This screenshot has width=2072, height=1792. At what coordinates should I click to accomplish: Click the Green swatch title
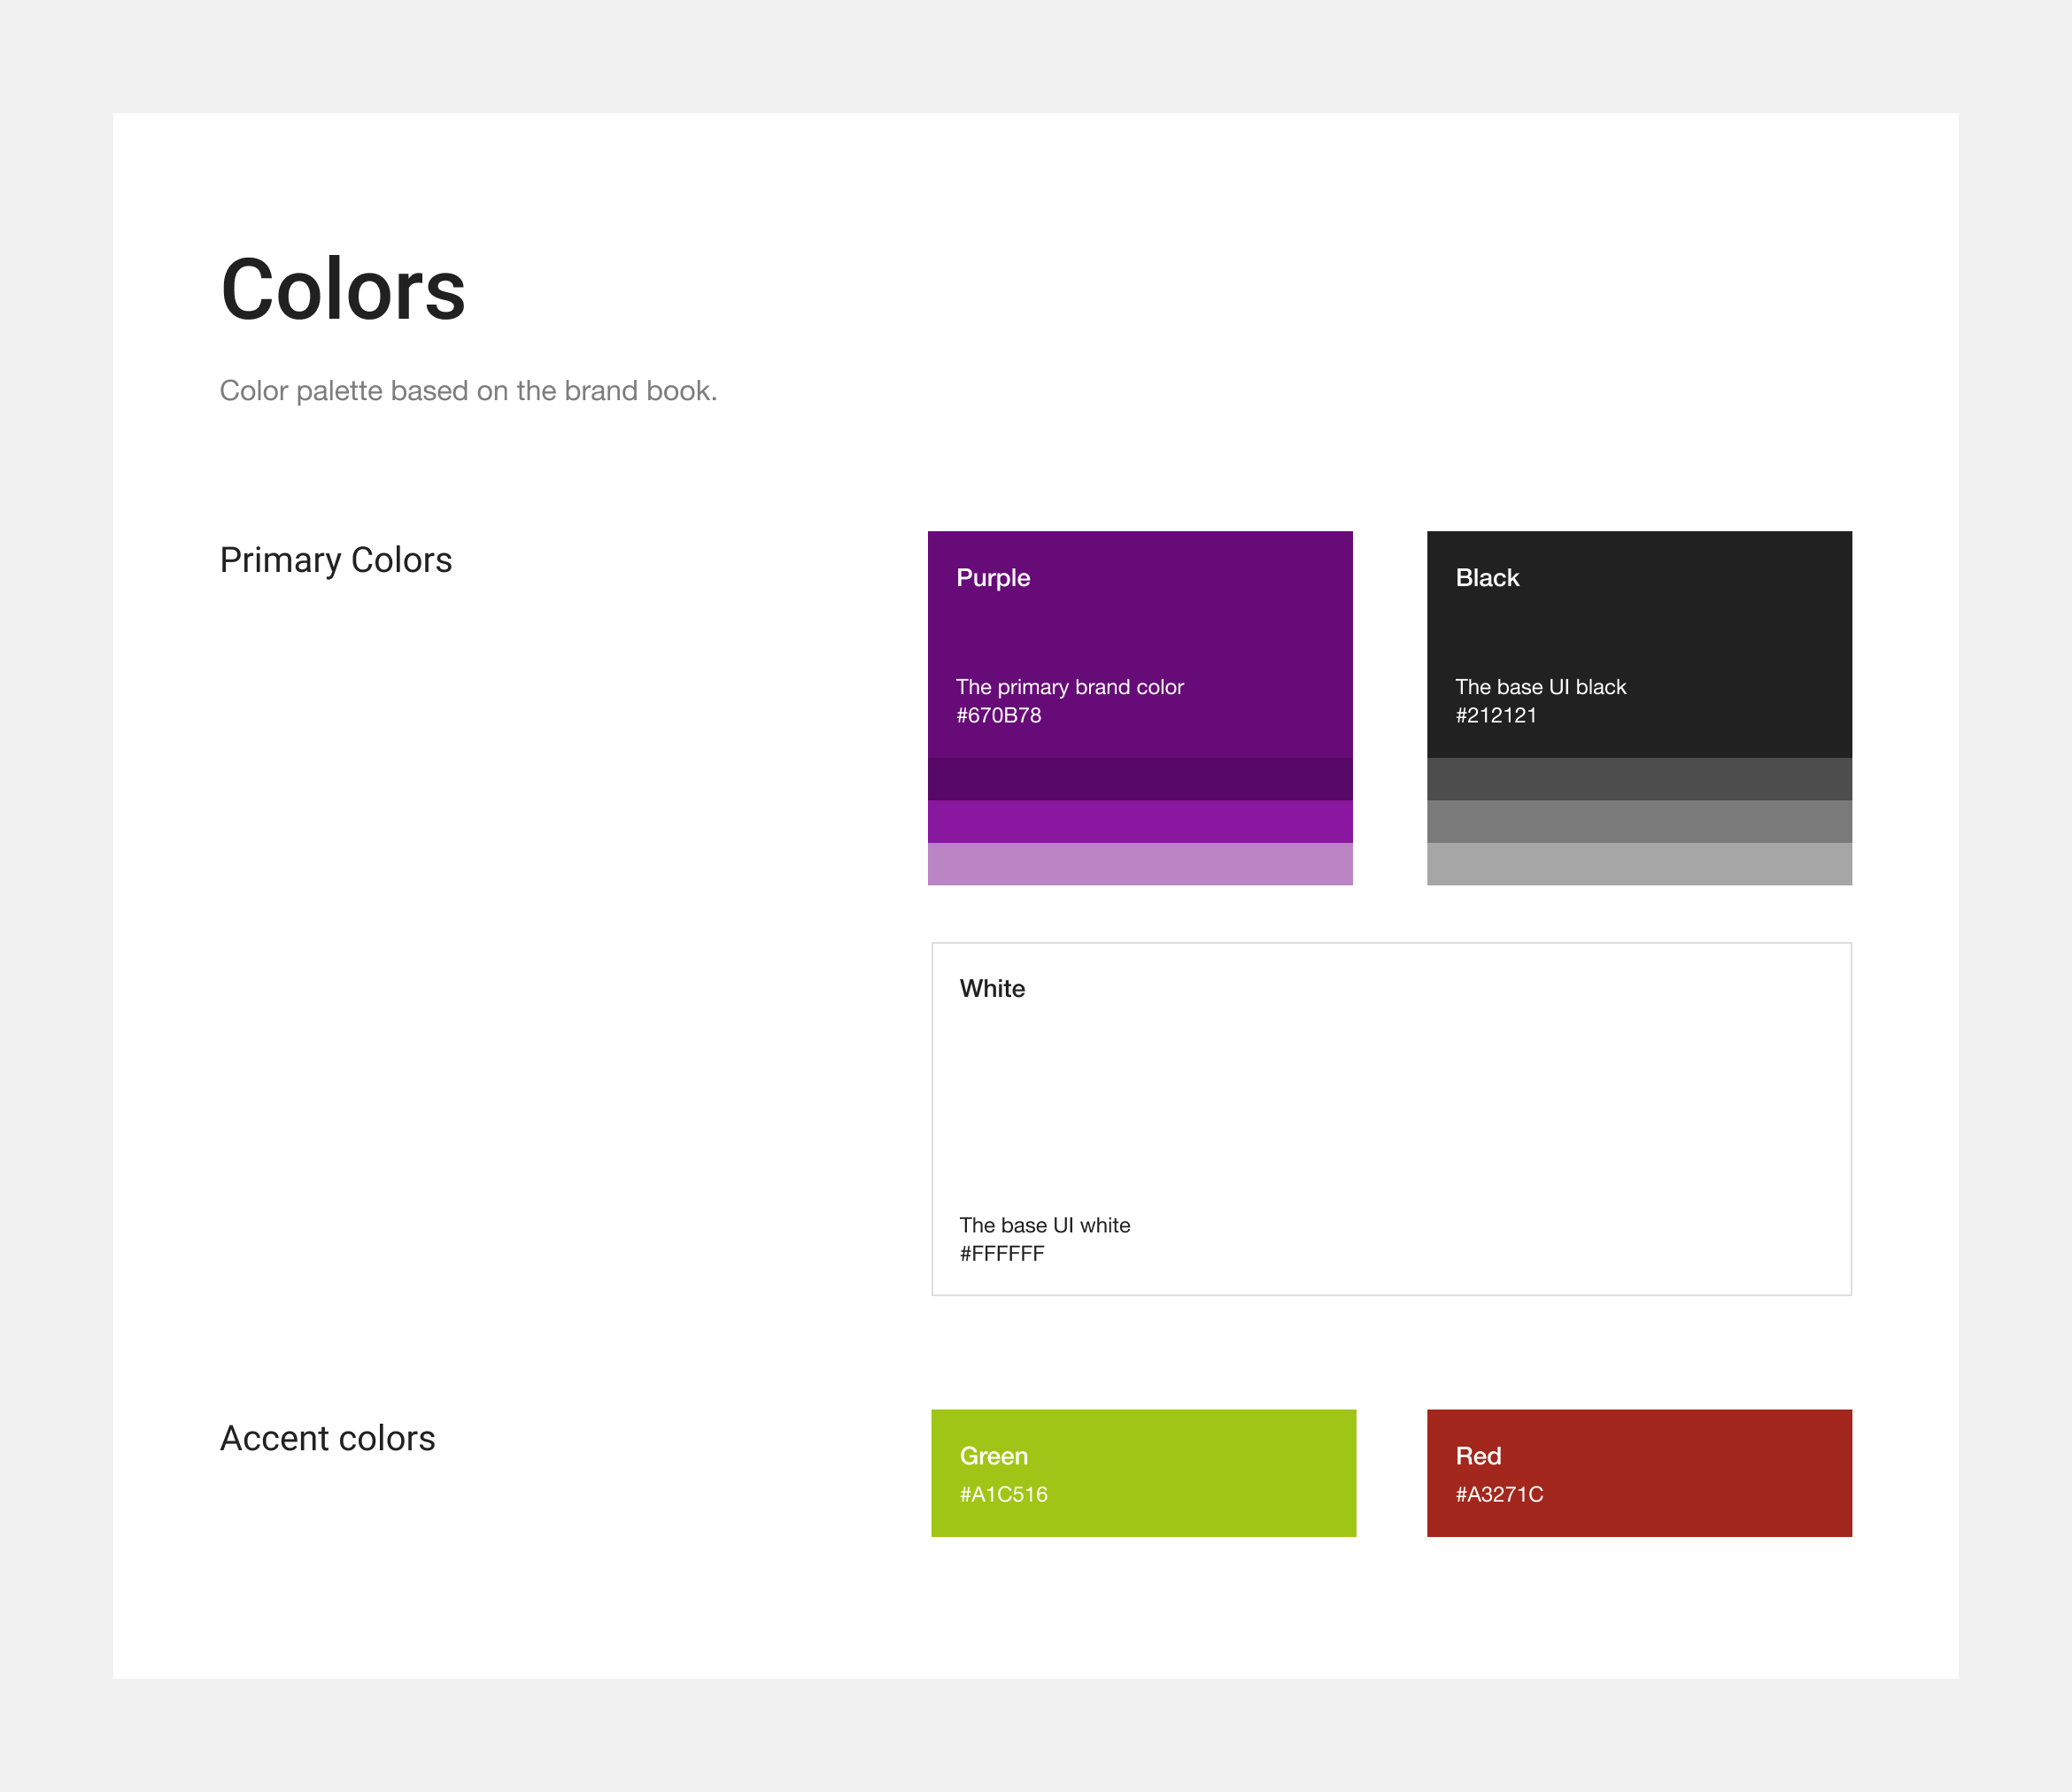[x=994, y=1456]
